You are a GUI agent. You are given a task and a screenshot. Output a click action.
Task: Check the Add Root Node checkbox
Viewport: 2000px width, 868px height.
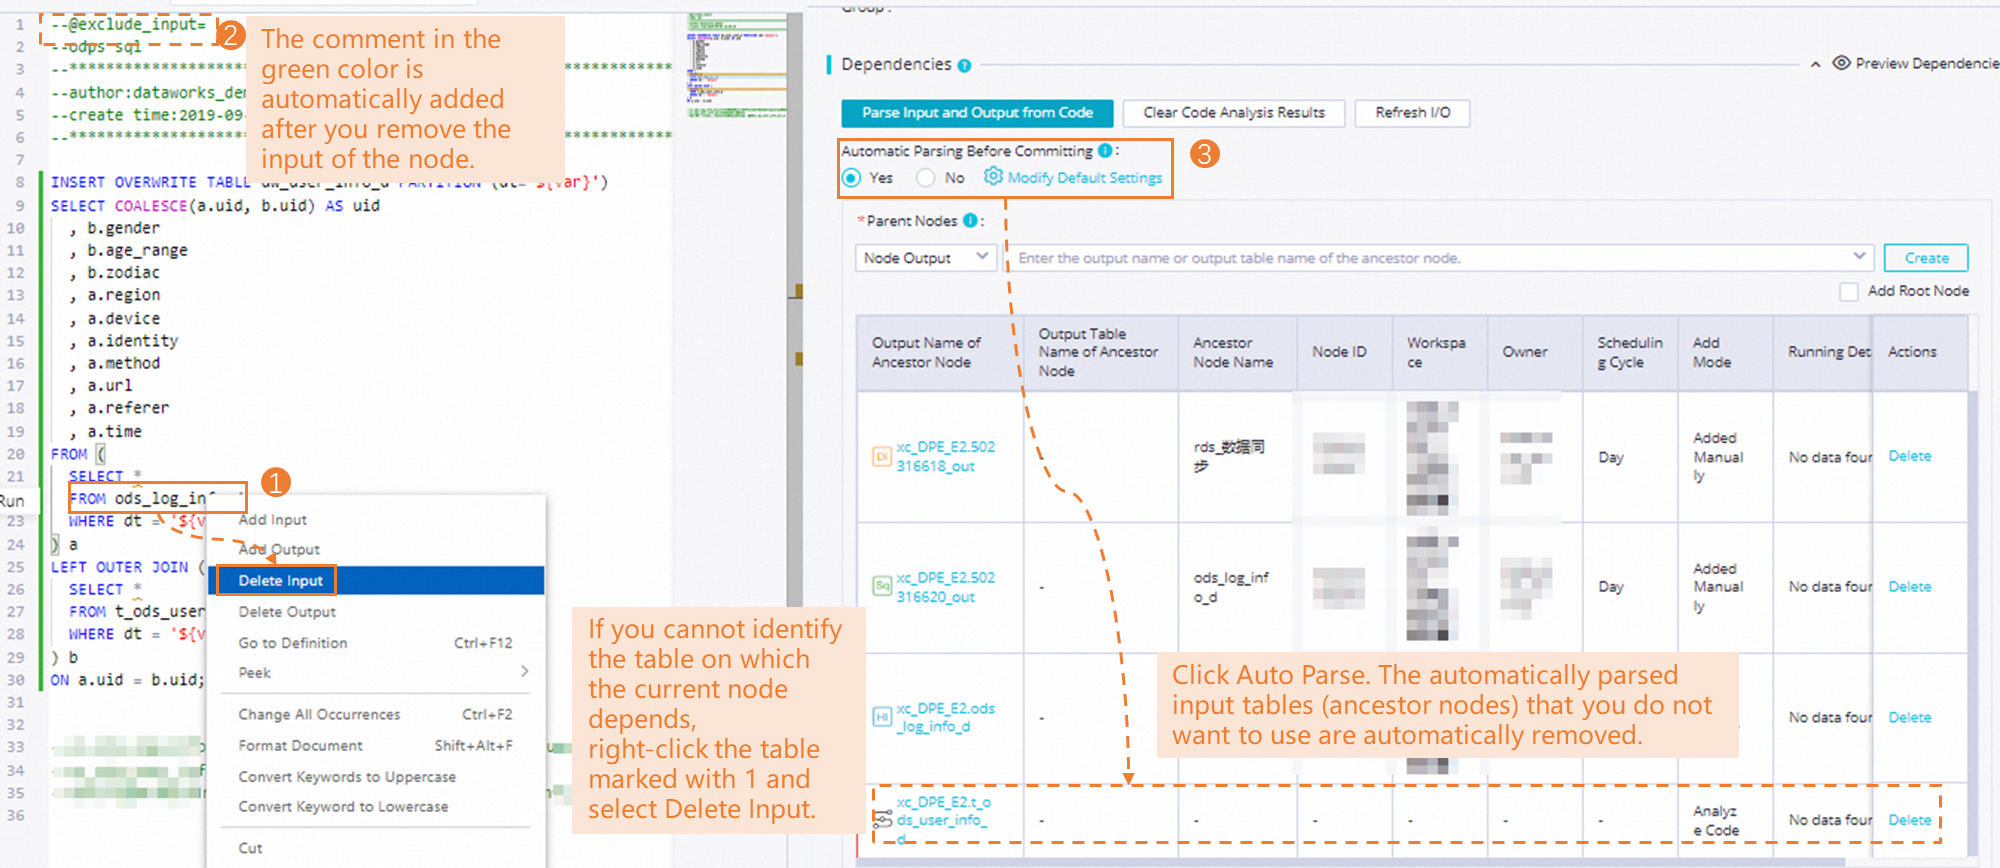(x=1849, y=291)
